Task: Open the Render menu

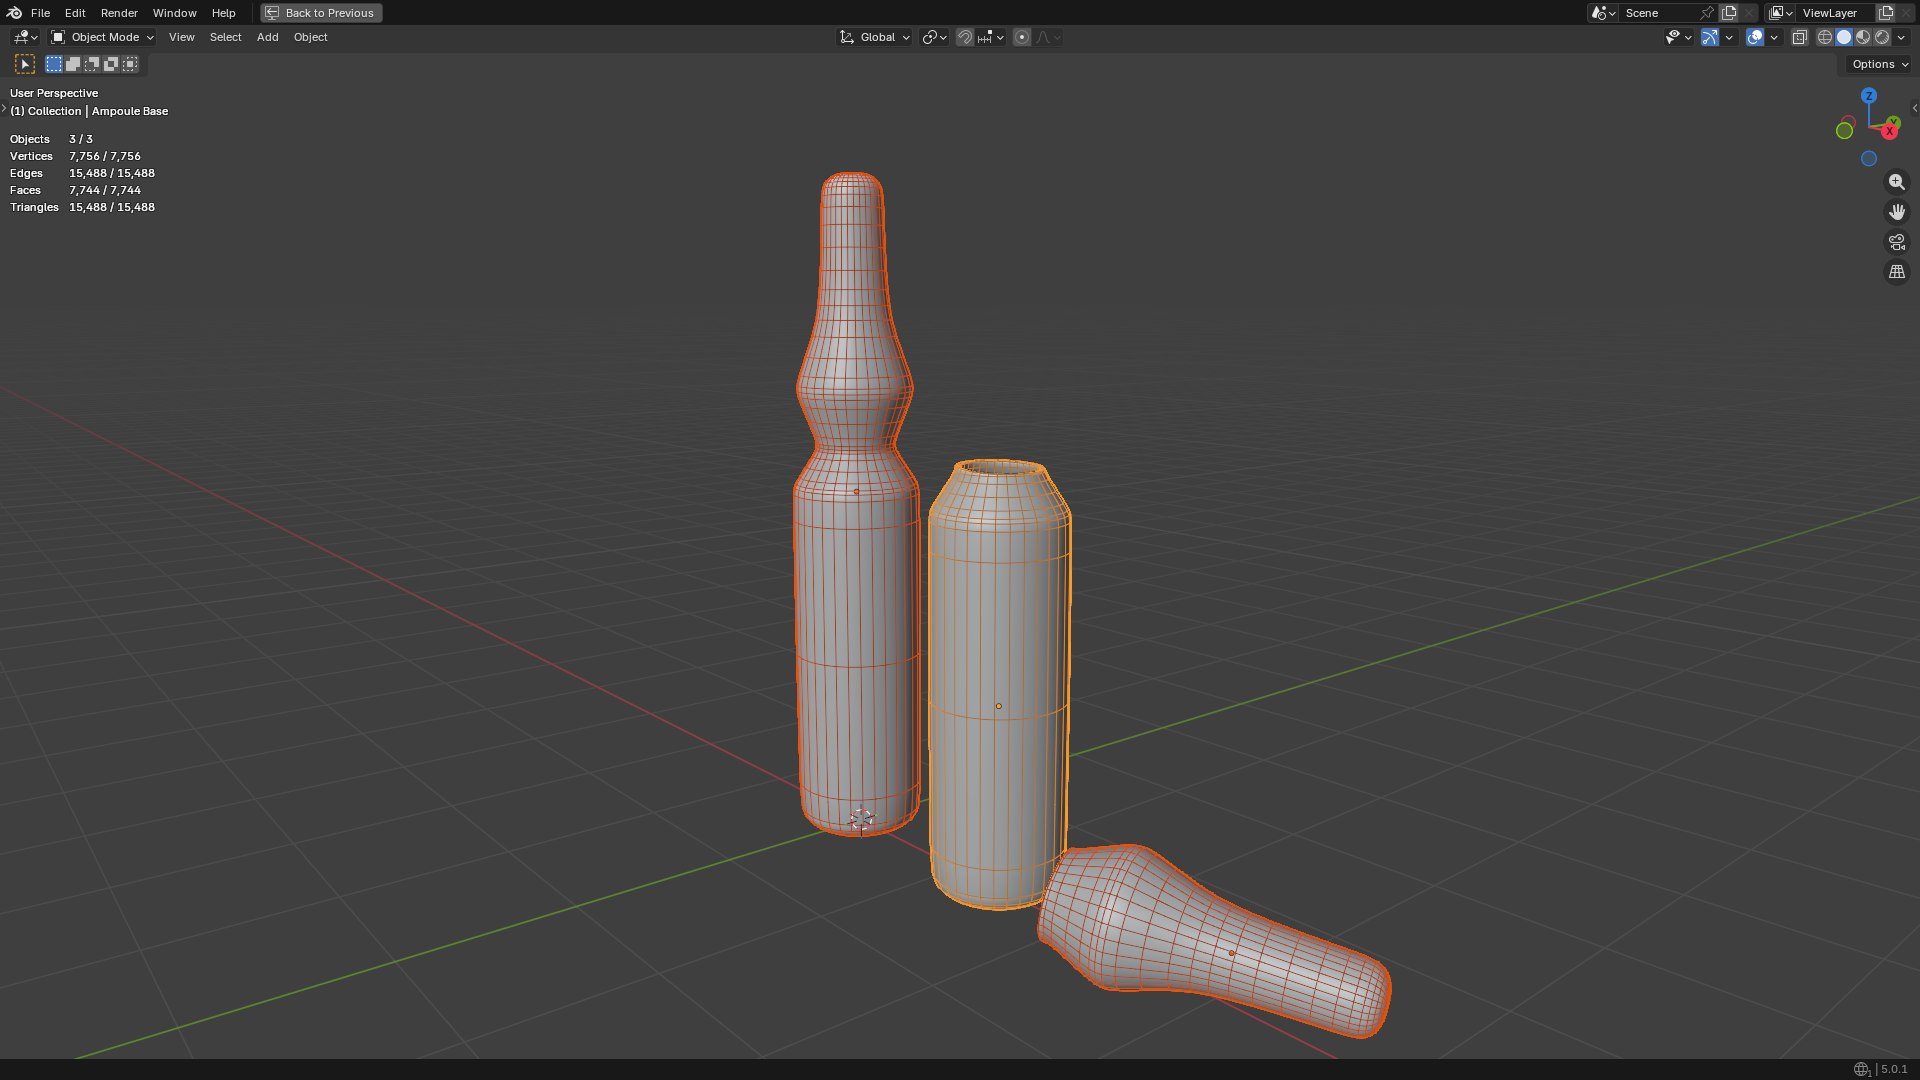Action: click(119, 13)
